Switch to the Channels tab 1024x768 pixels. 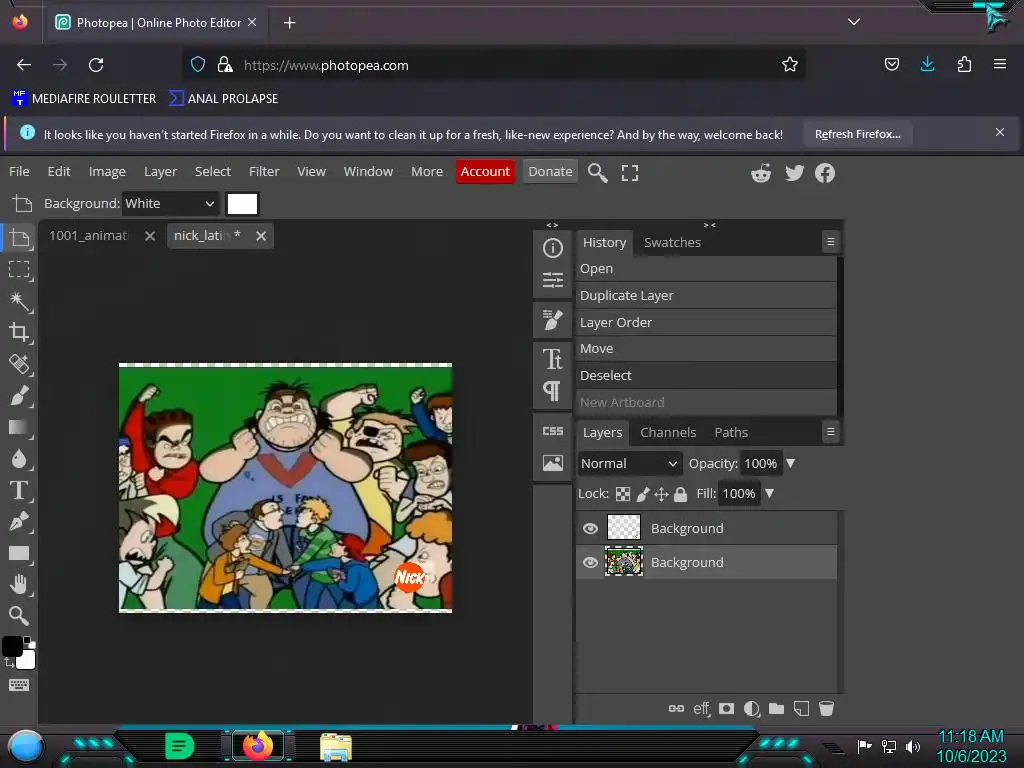coord(667,432)
